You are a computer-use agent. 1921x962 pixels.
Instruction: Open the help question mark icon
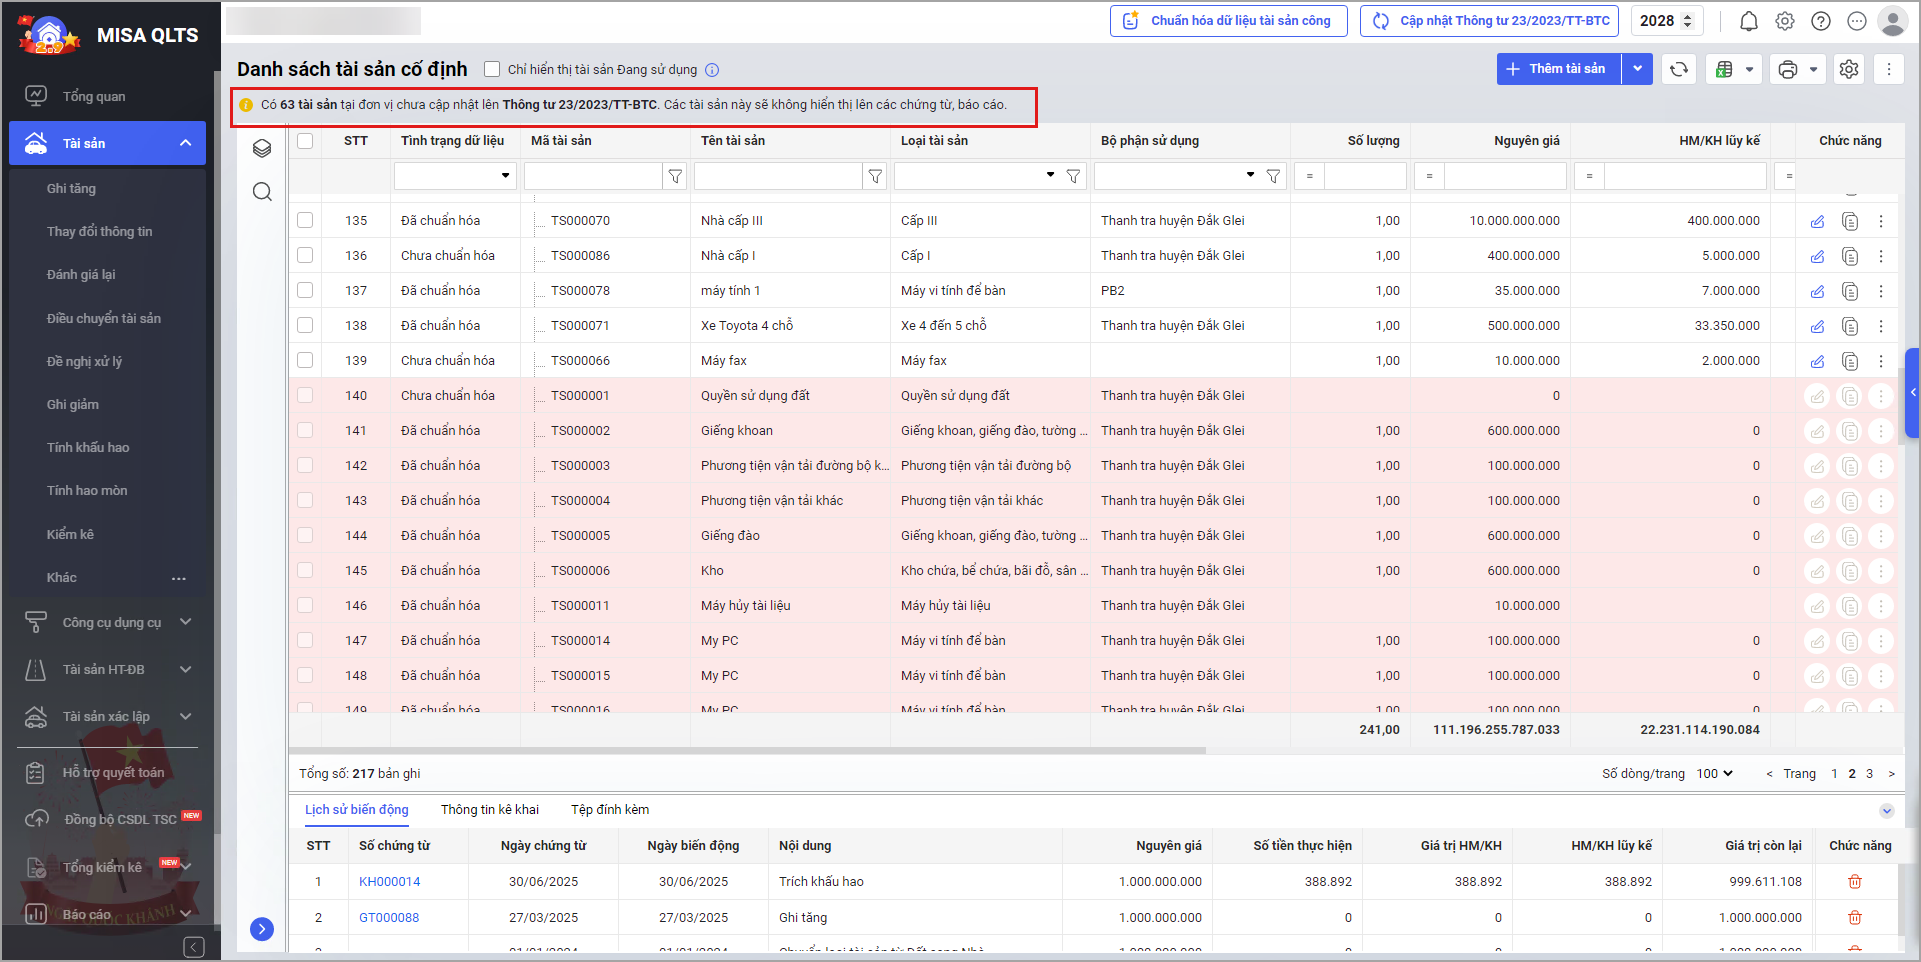[1821, 21]
